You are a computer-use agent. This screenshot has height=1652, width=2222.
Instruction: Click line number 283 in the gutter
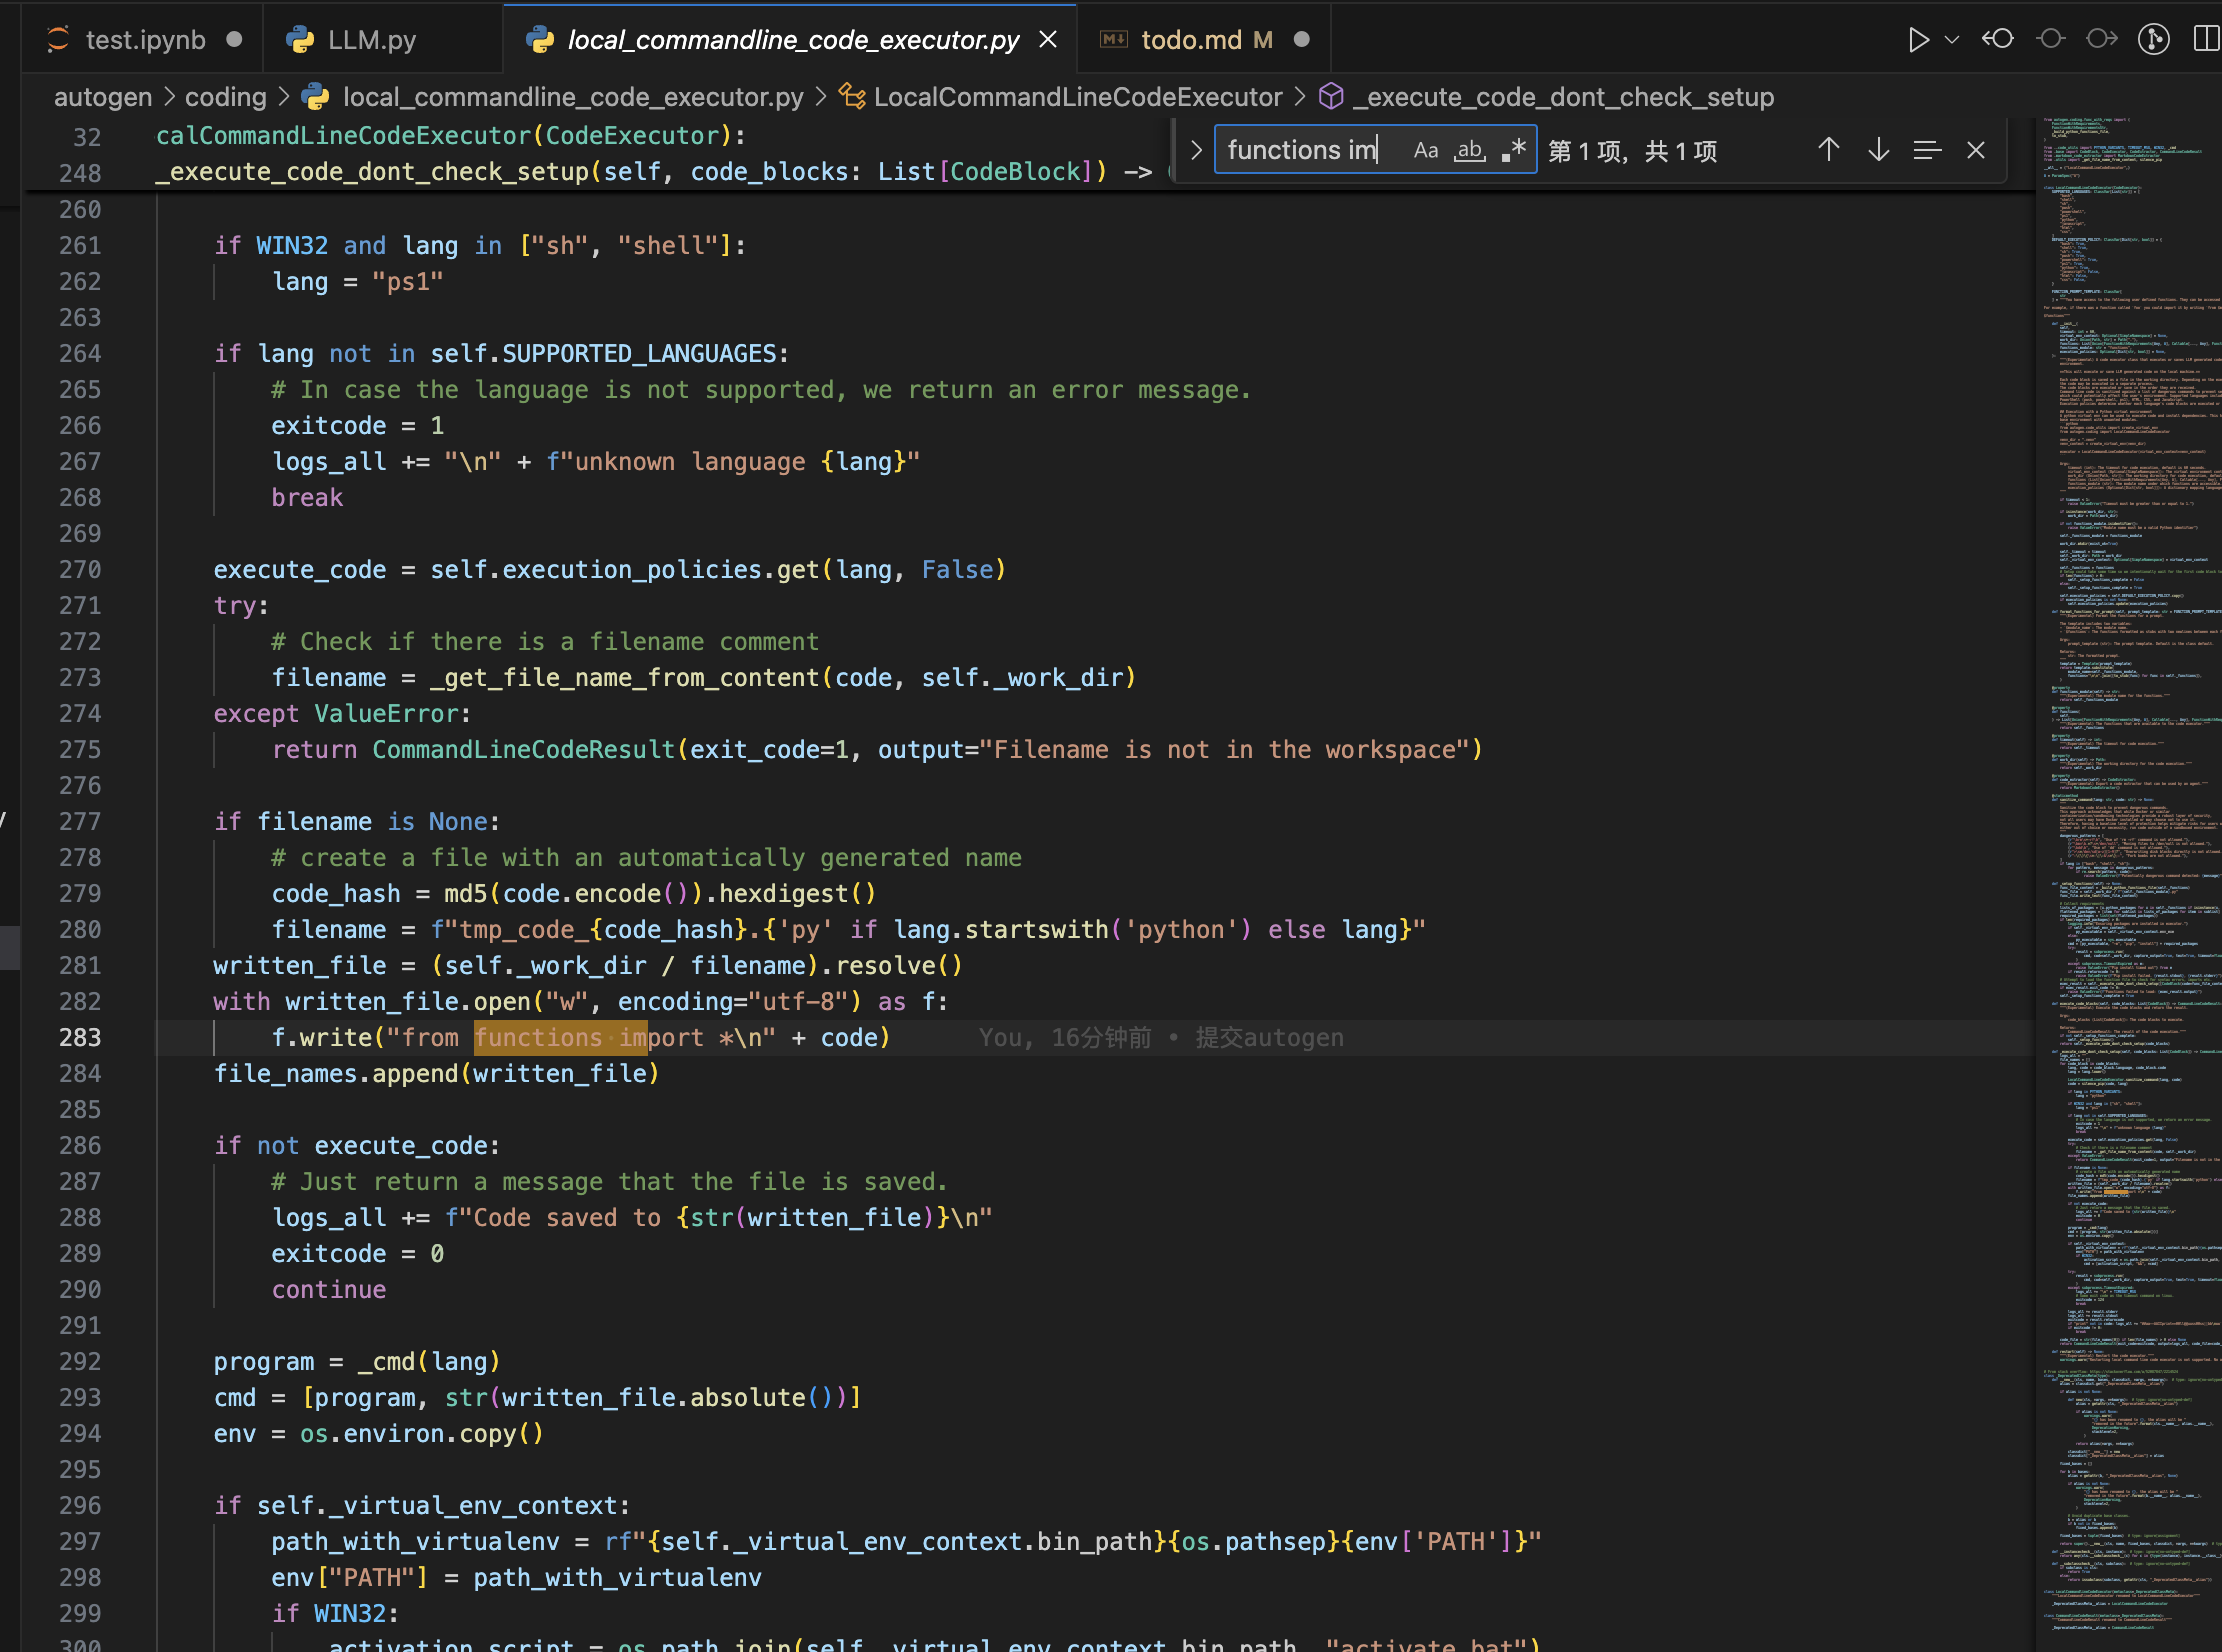click(80, 1038)
